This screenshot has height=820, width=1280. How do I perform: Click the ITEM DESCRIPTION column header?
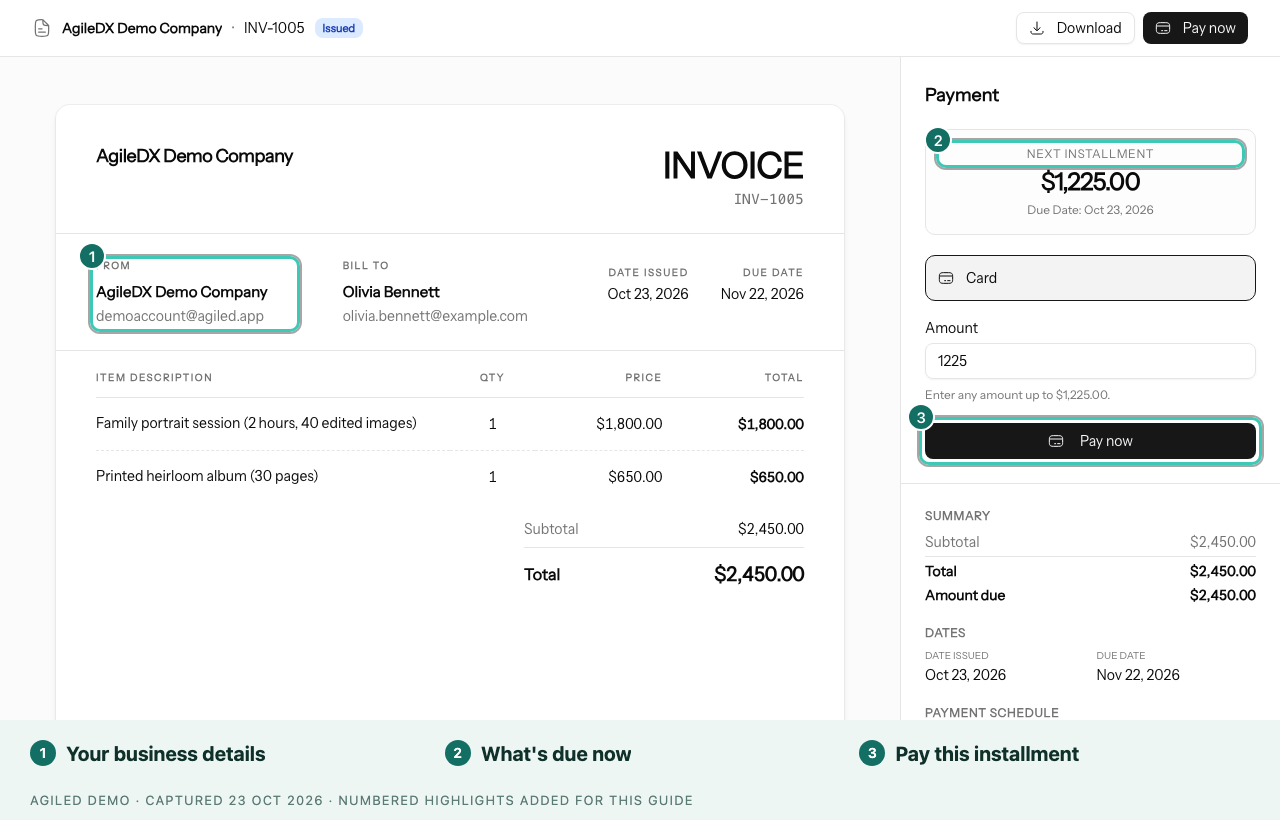(x=154, y=378)
